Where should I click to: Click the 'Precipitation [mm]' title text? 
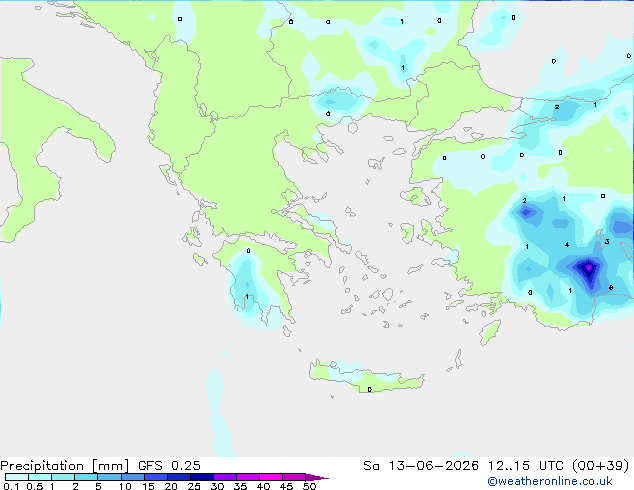tap(65, 466)
